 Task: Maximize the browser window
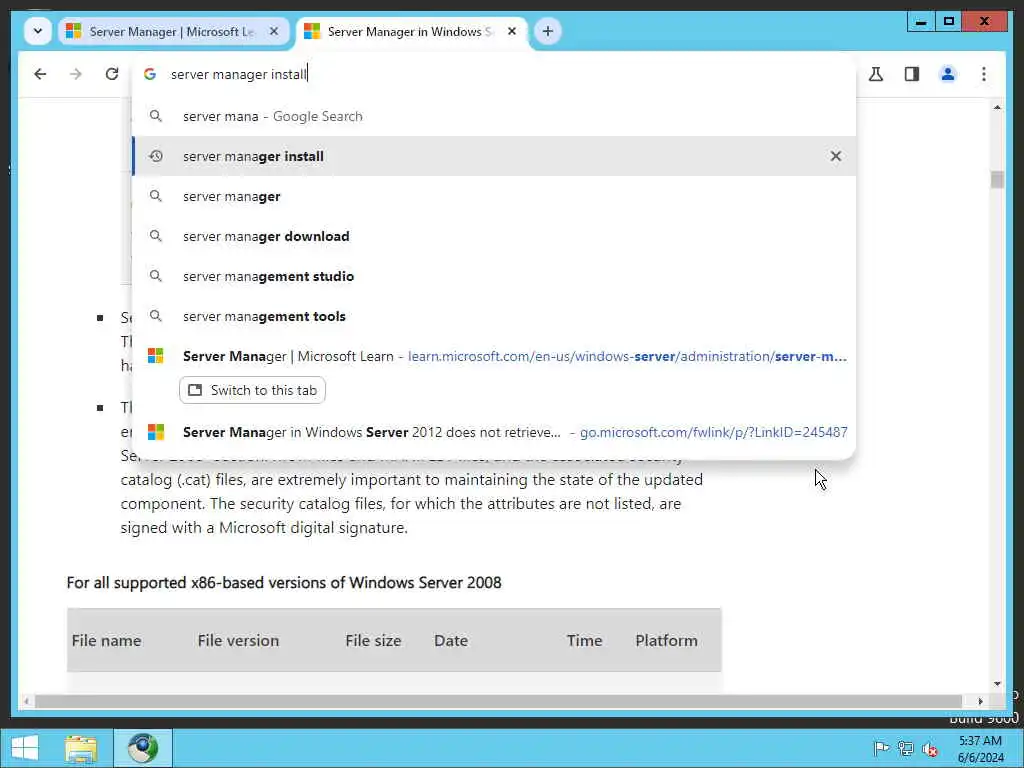[x=949, y=22]
